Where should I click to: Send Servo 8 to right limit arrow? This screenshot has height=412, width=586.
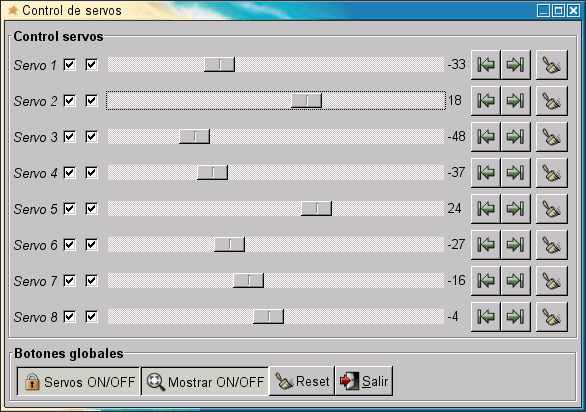pyautogui.click(x=515, y=317)
